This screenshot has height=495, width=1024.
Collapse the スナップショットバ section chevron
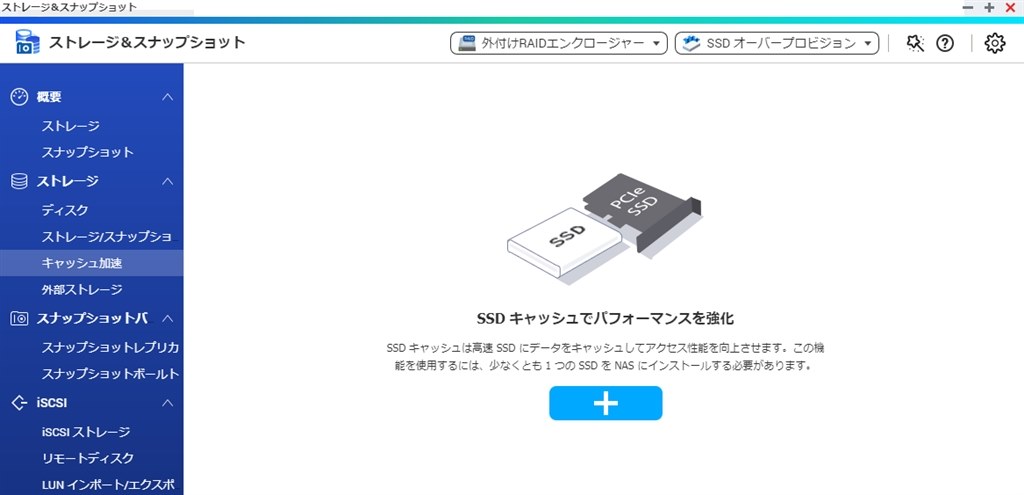167,319
